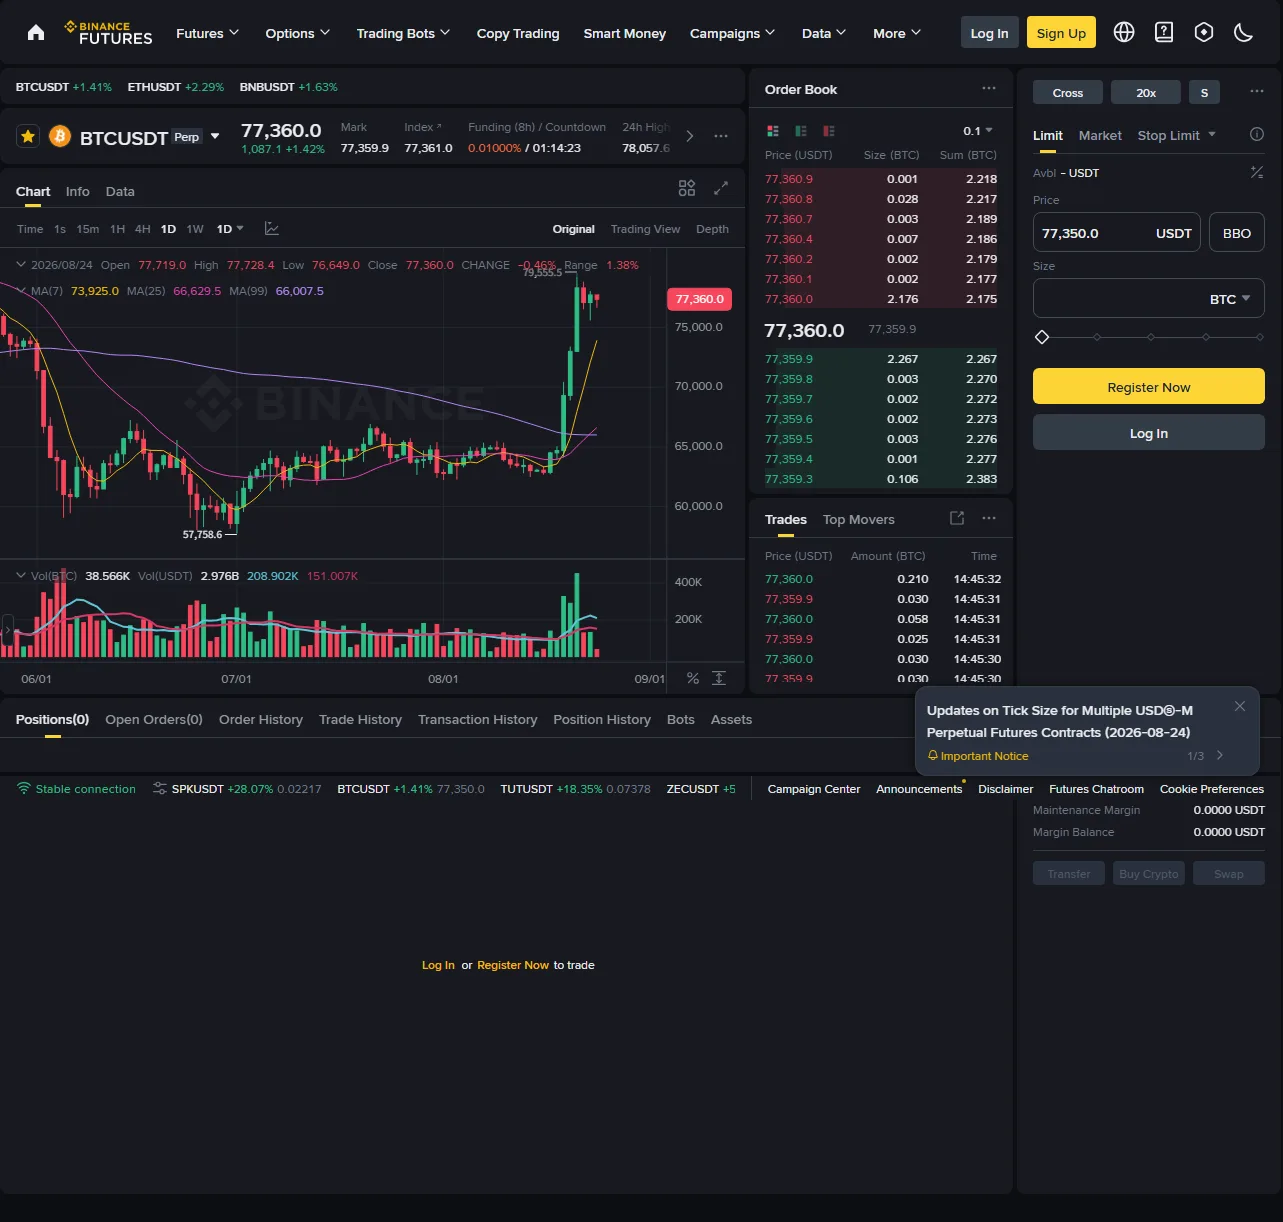The width and height of the screenshot is (1283, 1222).
Task: Select the 15m chart interval
Action: (x=88, y=229)
